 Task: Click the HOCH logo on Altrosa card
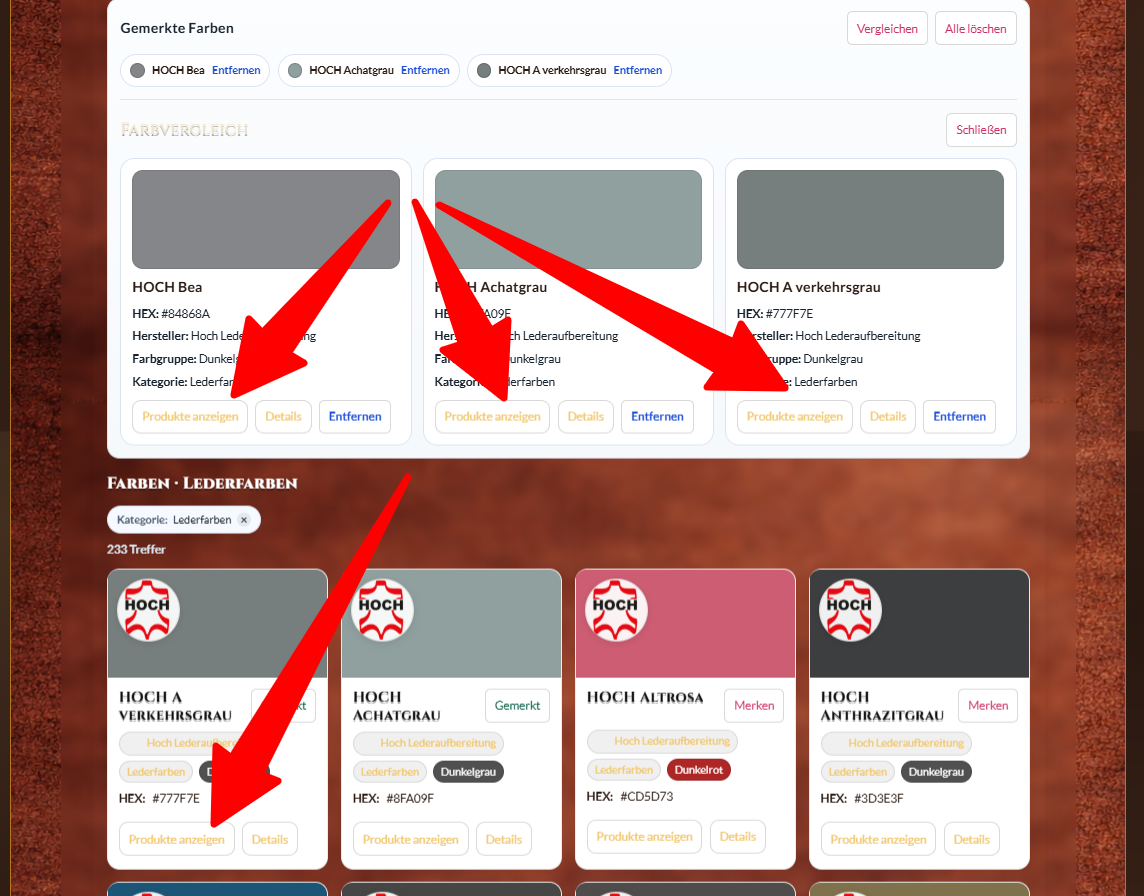616,610
